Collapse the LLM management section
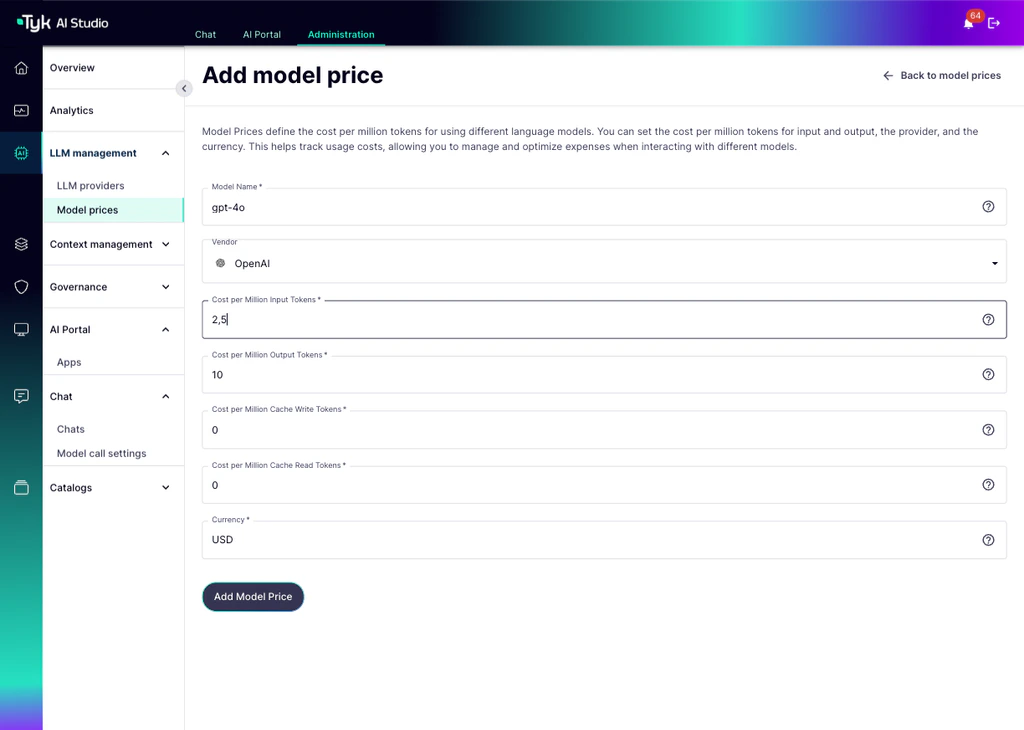Screen dimensions: 1024x730 [x=166, y=153]
